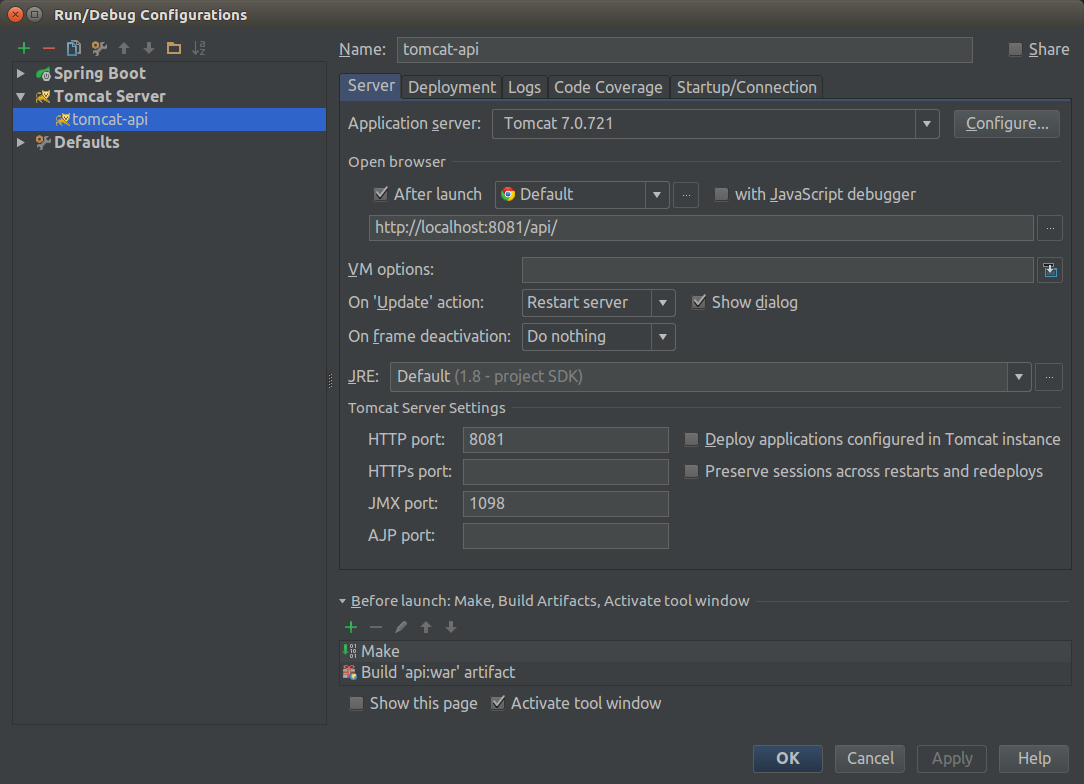Browse for browser with ellipsis next to Default

[686, 195]
